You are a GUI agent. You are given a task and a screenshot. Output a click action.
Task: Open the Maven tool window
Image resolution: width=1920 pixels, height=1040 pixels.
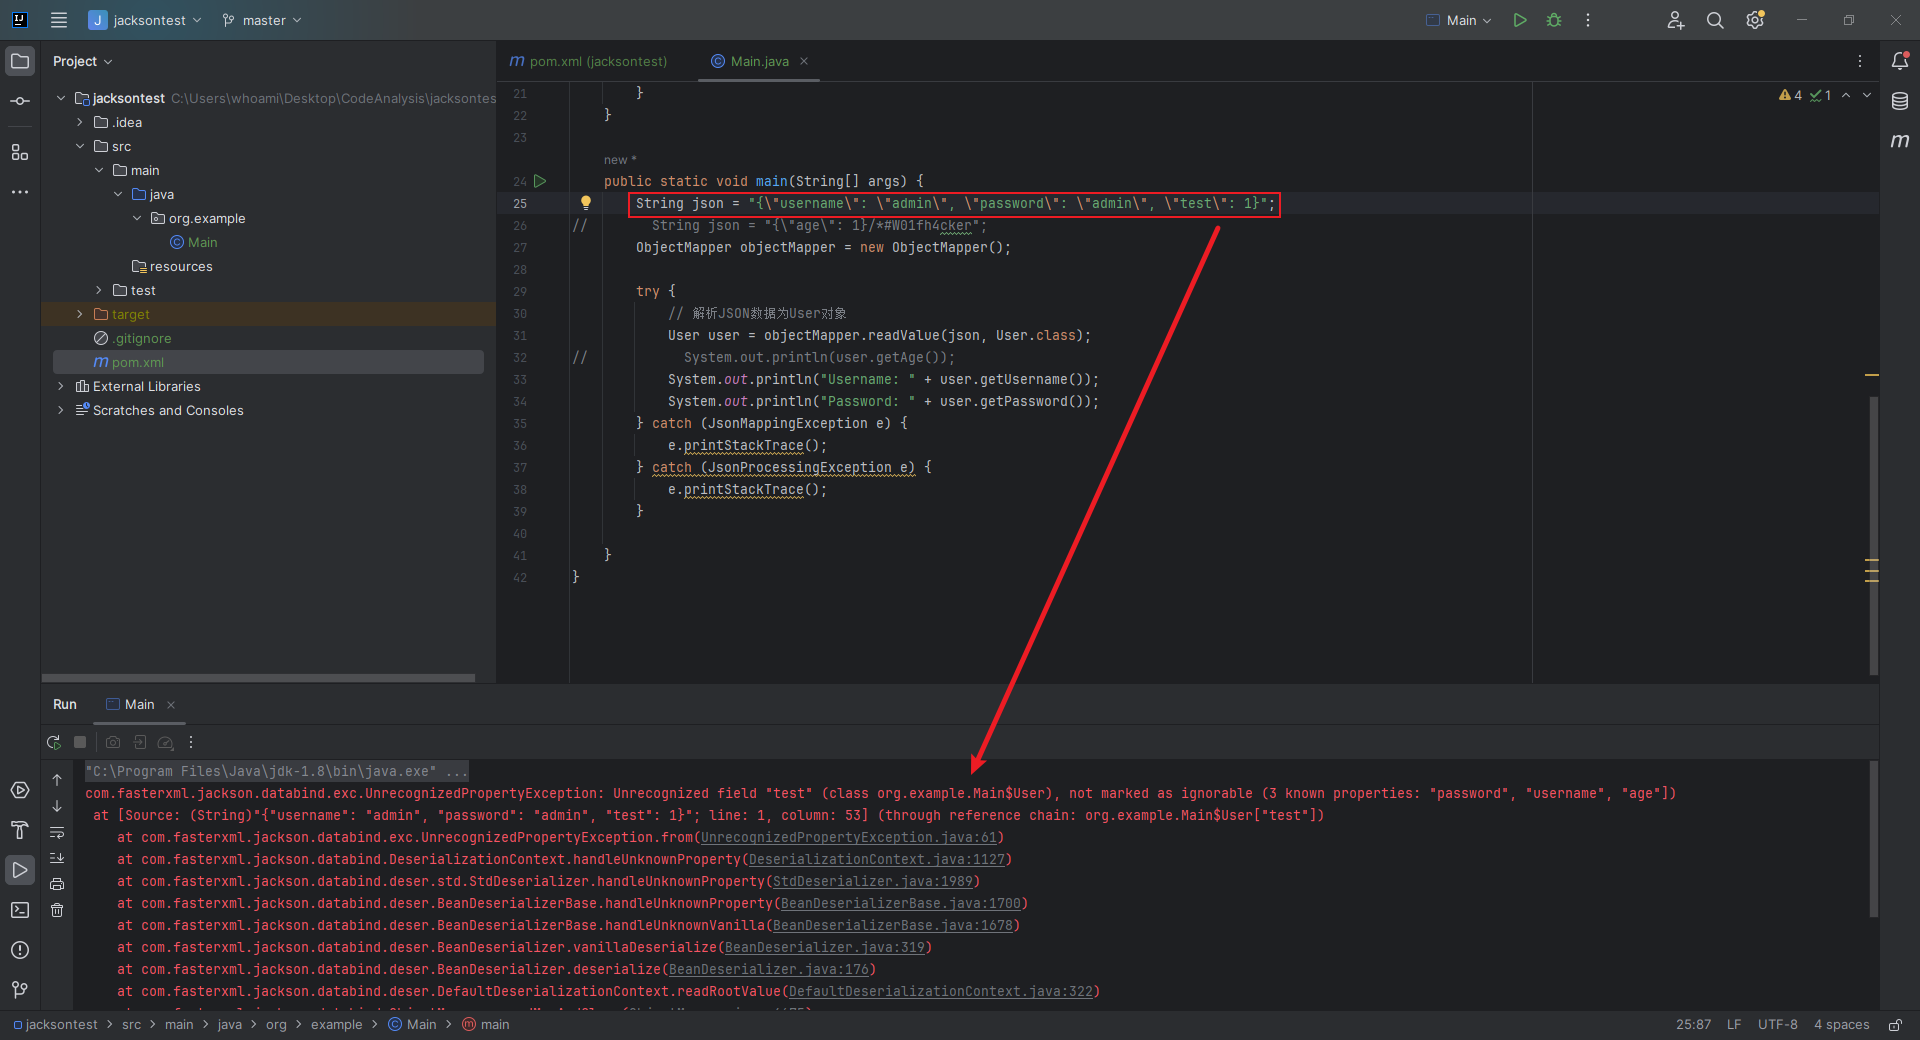1900,141
